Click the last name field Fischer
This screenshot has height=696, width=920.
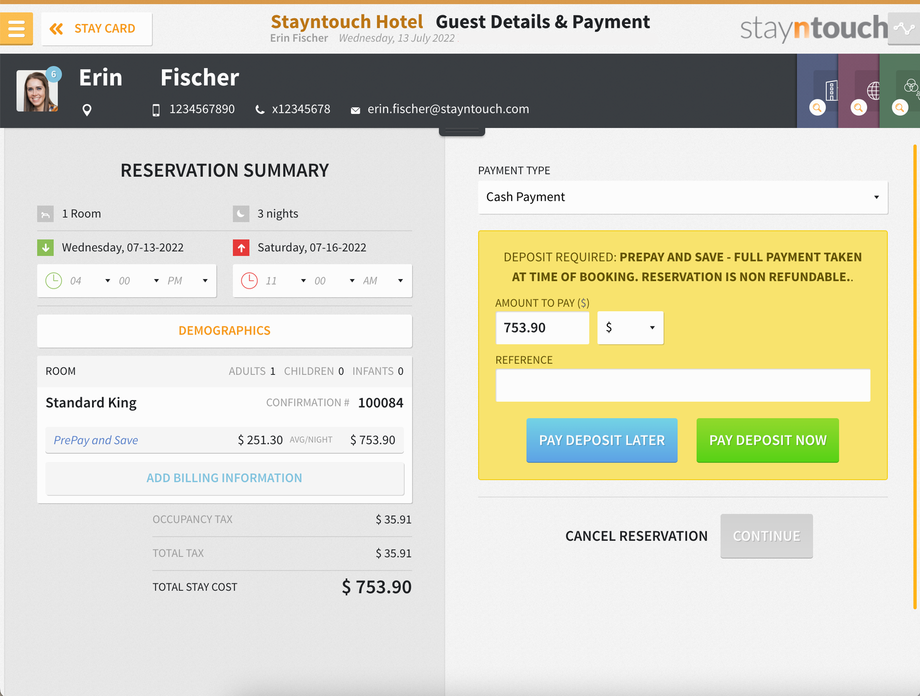click(199, 77)
